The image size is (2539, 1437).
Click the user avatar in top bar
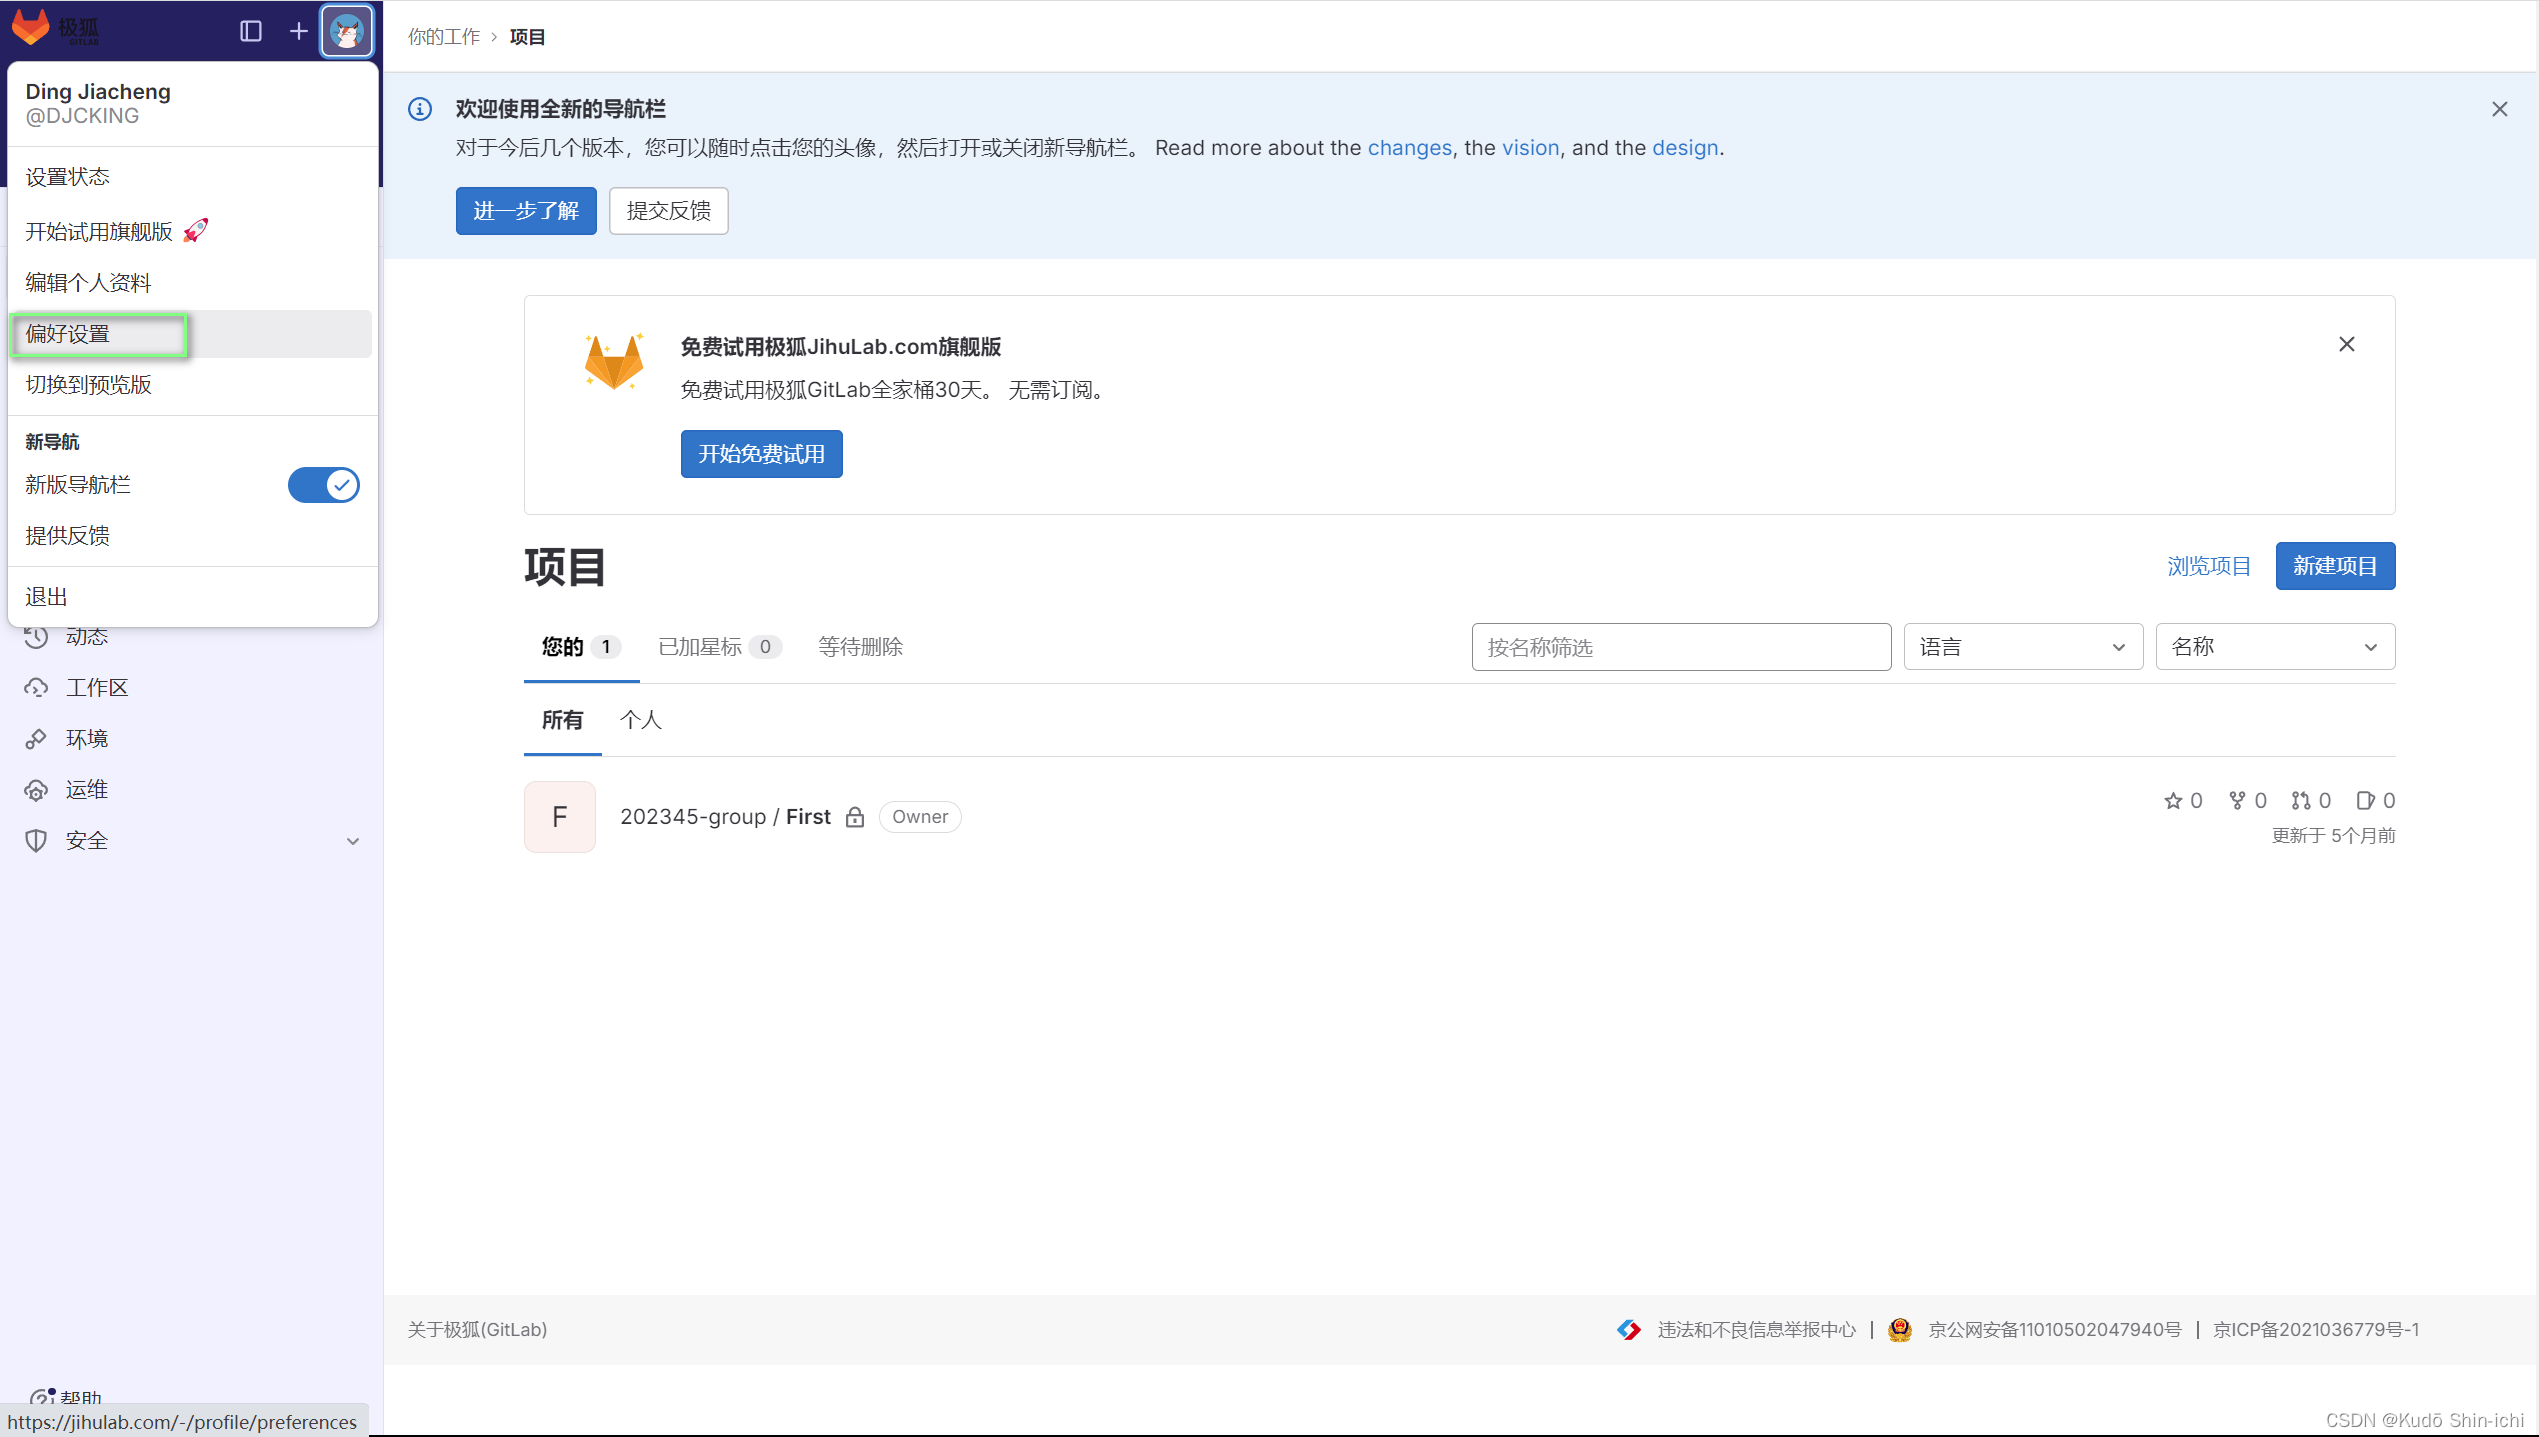tap(345, 31)
